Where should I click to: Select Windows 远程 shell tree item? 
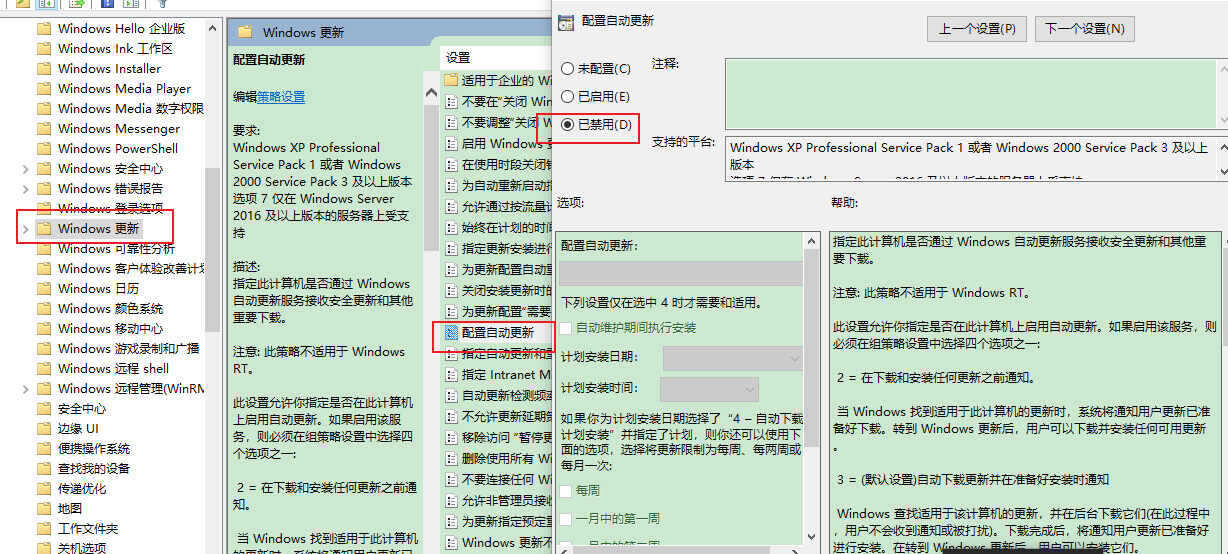(113, 369)
